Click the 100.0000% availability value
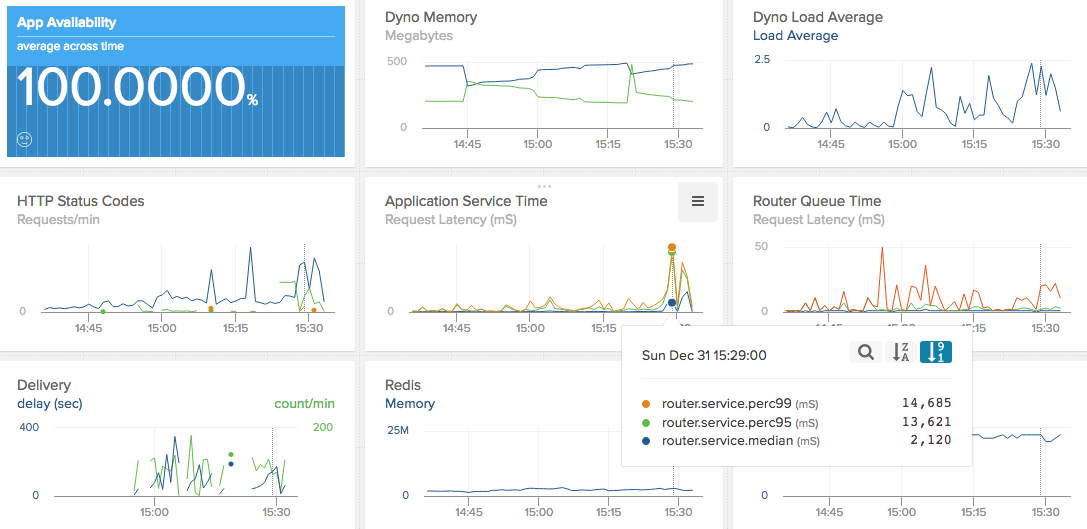Image resolution: width=1087 pixels, height=529 pixels. coord(137,88)
